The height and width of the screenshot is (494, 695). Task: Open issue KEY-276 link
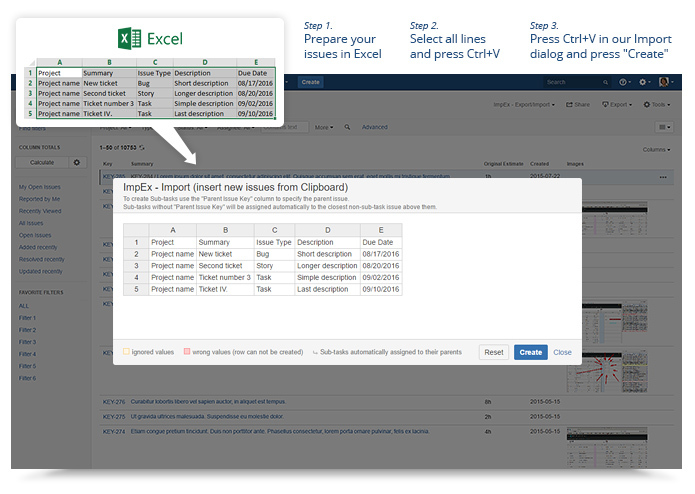(x=114, y=402)
